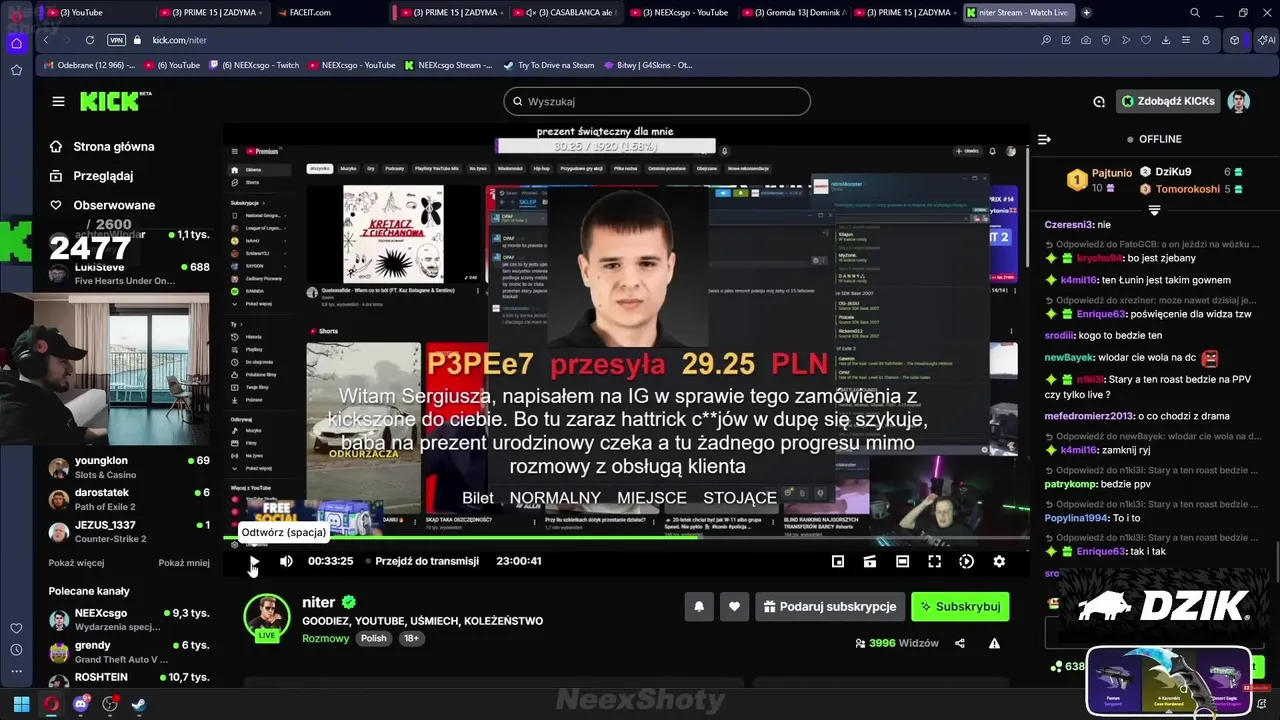Open Strona główna in sidebar
Screen dimensions: 1280x720
pos(114,146)
